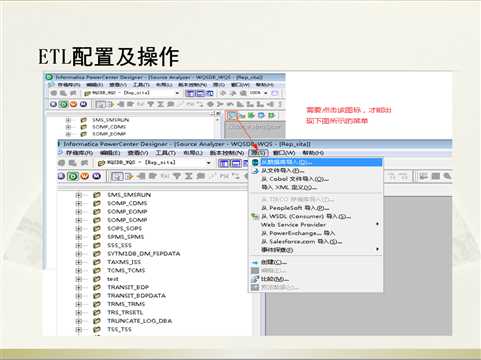Open WQSDB_WQS folder dropdown in back window
Viewport: 481px width, 360px height.
coord(177,93)
